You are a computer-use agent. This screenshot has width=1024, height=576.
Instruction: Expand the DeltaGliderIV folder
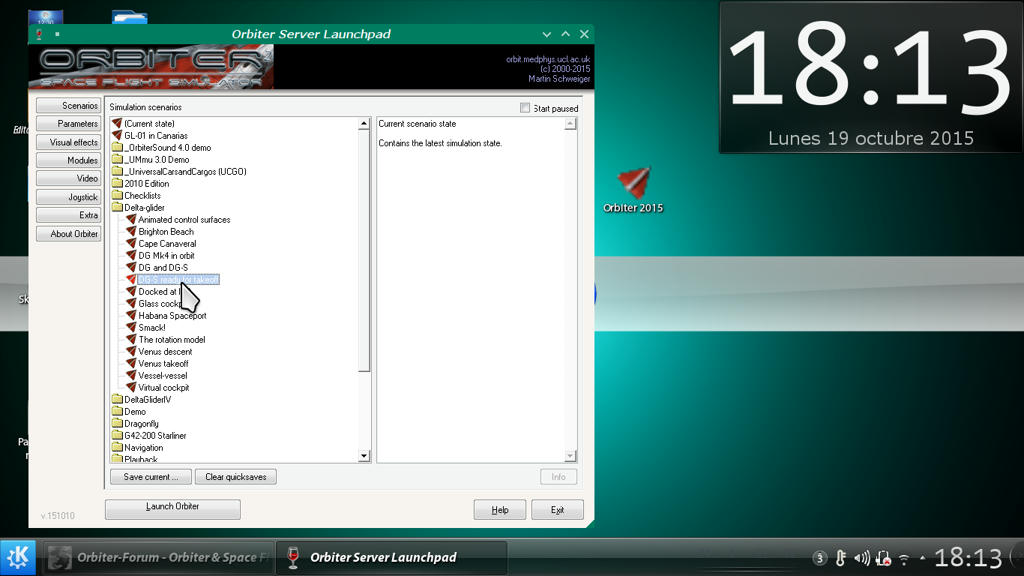pyautogui.click(x=117, y=399)
